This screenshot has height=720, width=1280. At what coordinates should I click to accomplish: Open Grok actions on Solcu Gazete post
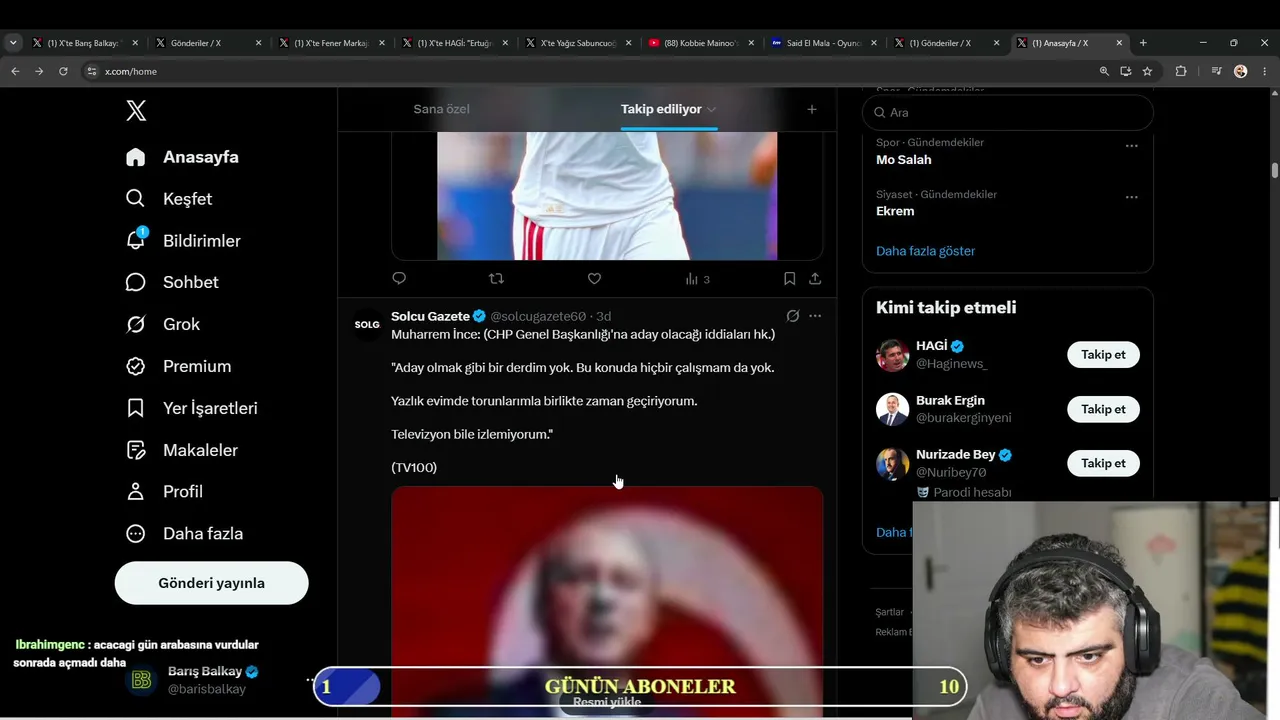pos(793,316)
